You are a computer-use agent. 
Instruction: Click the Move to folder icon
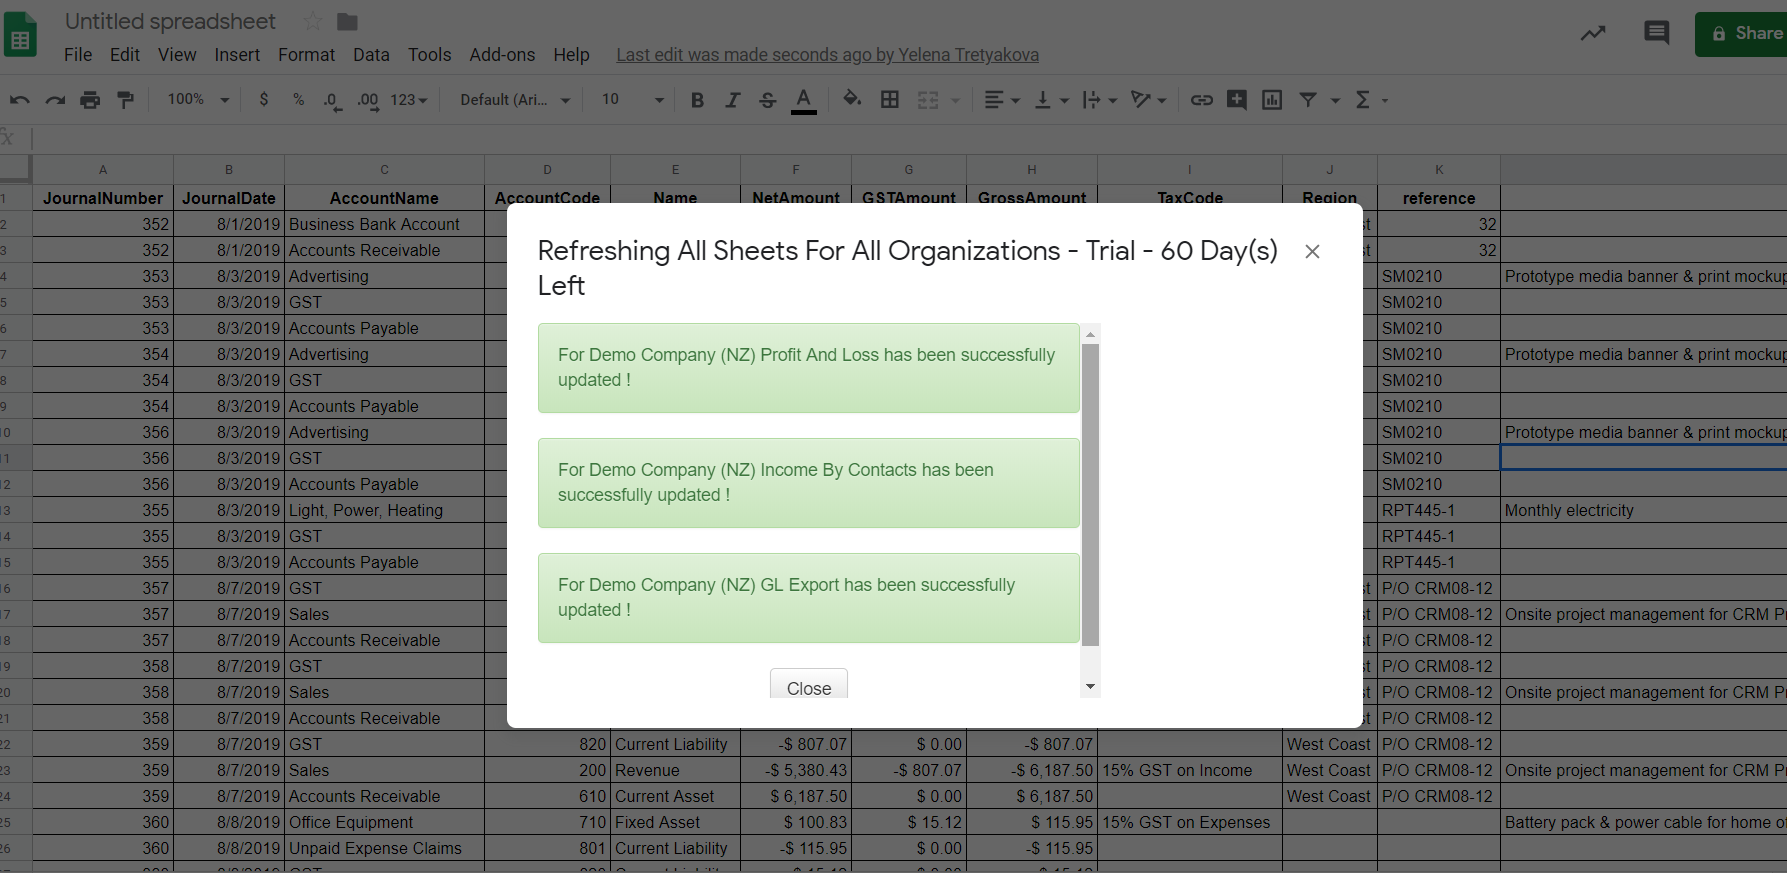[347, 21]
